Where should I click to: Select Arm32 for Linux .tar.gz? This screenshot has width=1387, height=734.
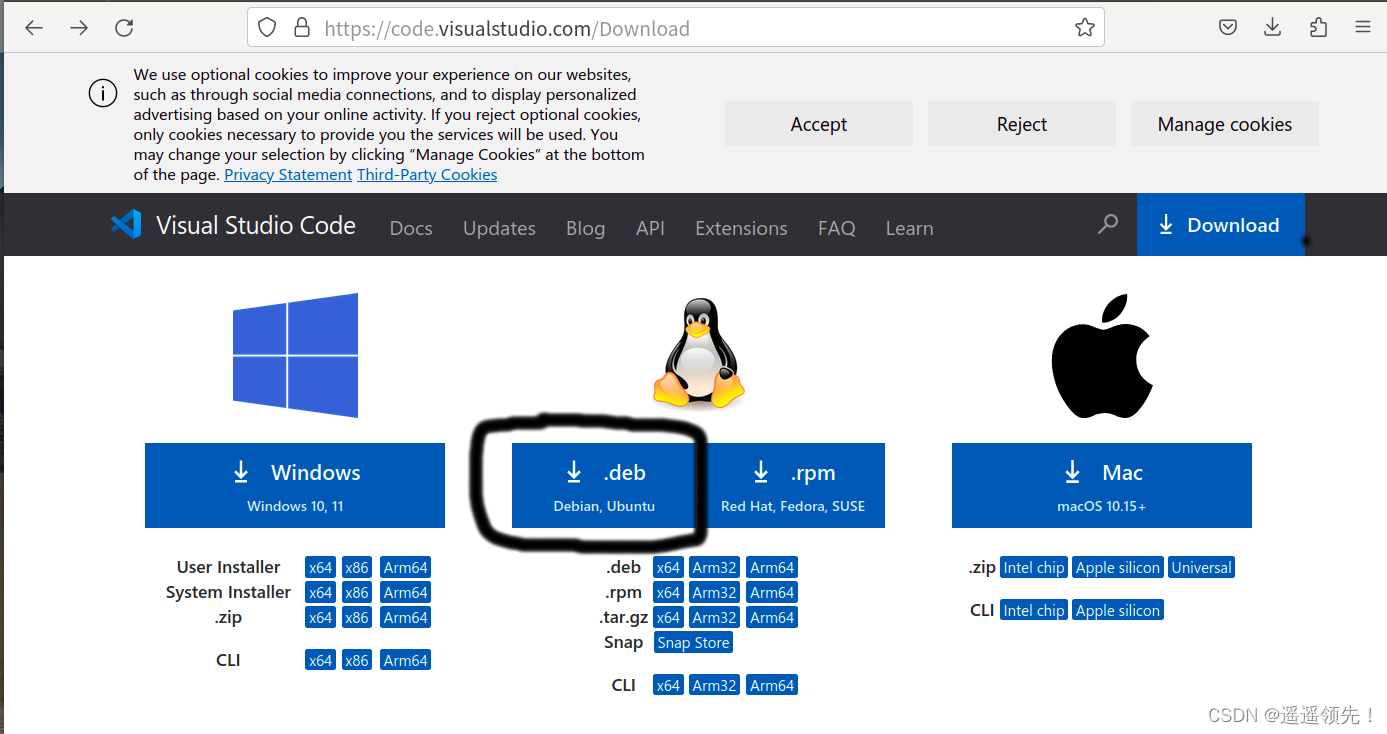pos(715,617)
